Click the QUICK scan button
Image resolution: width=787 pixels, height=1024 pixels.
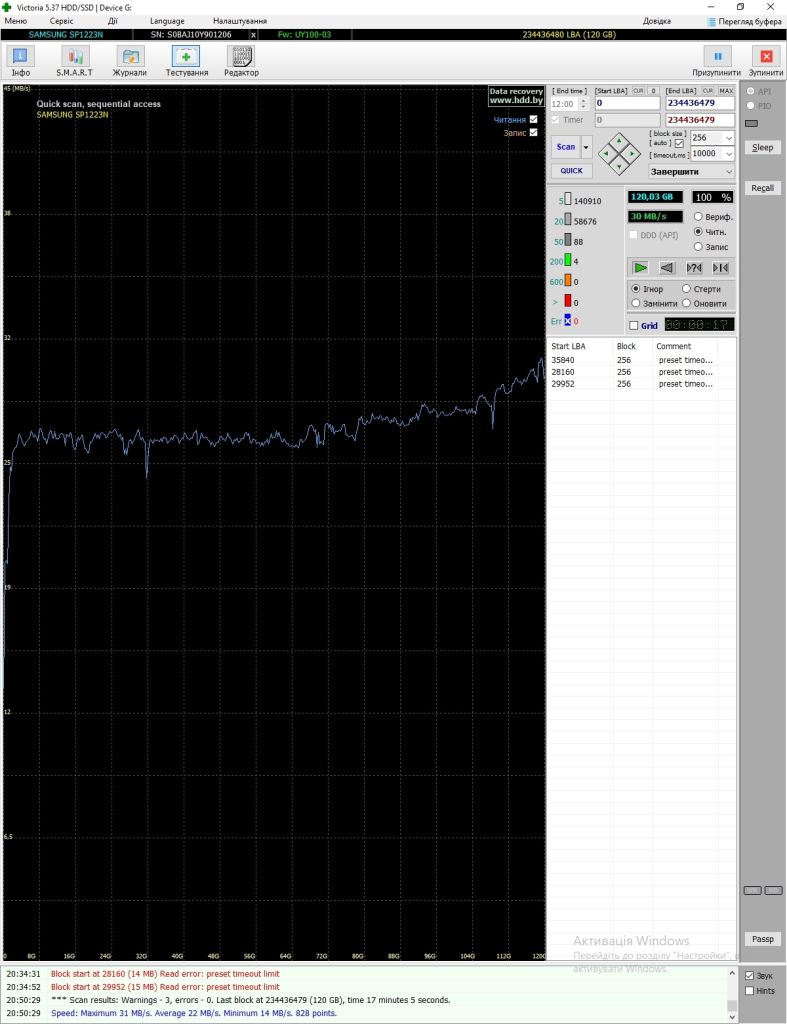point(571,170)
